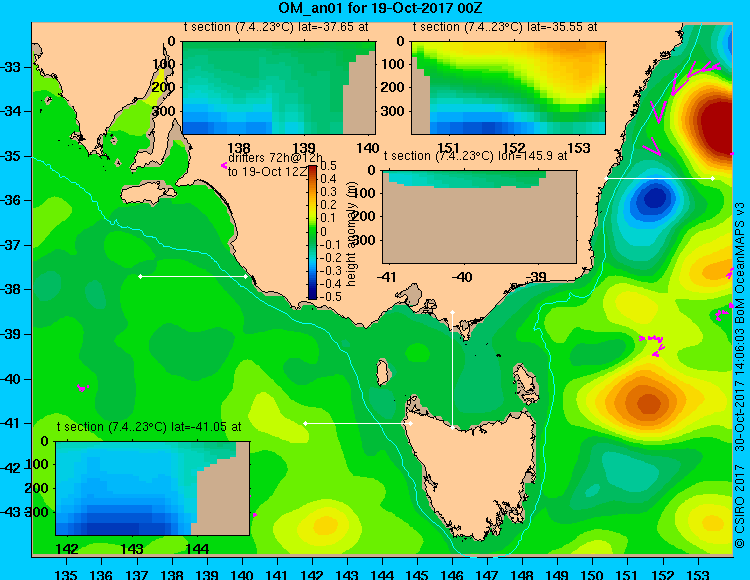Click the CSIRO BoM OceanMAPS v3 copyright text
The image size is (750, 580).
pos(740,375)
